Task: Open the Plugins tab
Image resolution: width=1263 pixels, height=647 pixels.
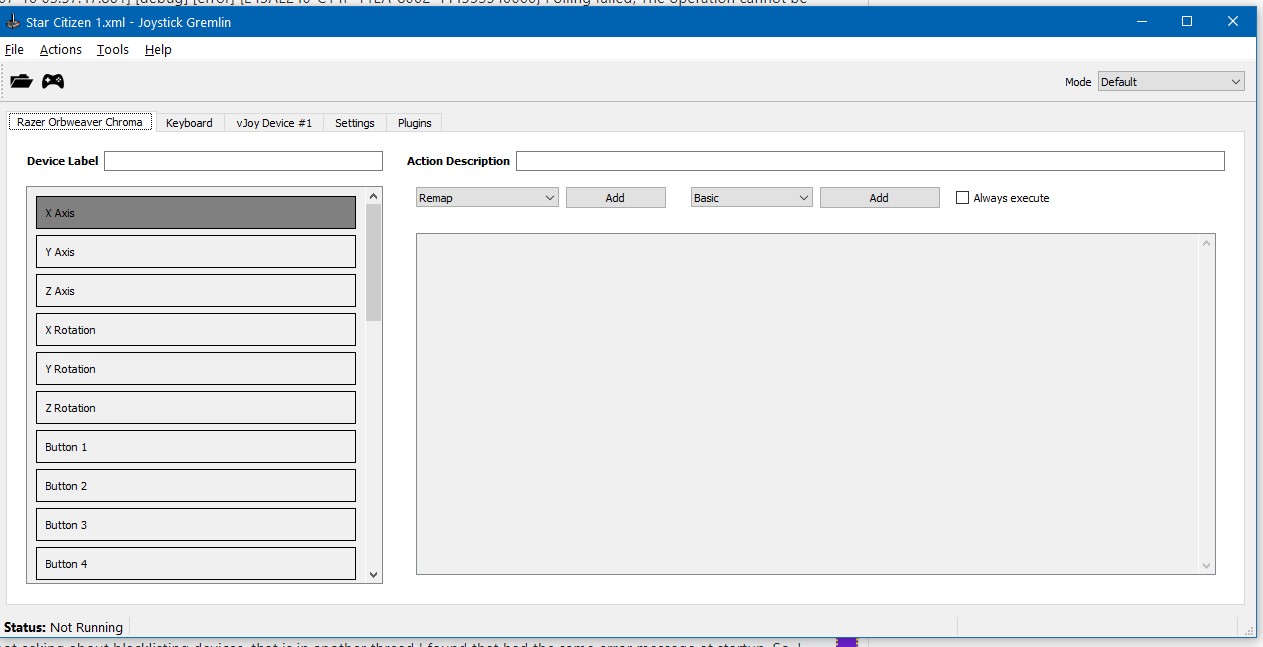Action: pyautogui.click(x=415, y=123)
